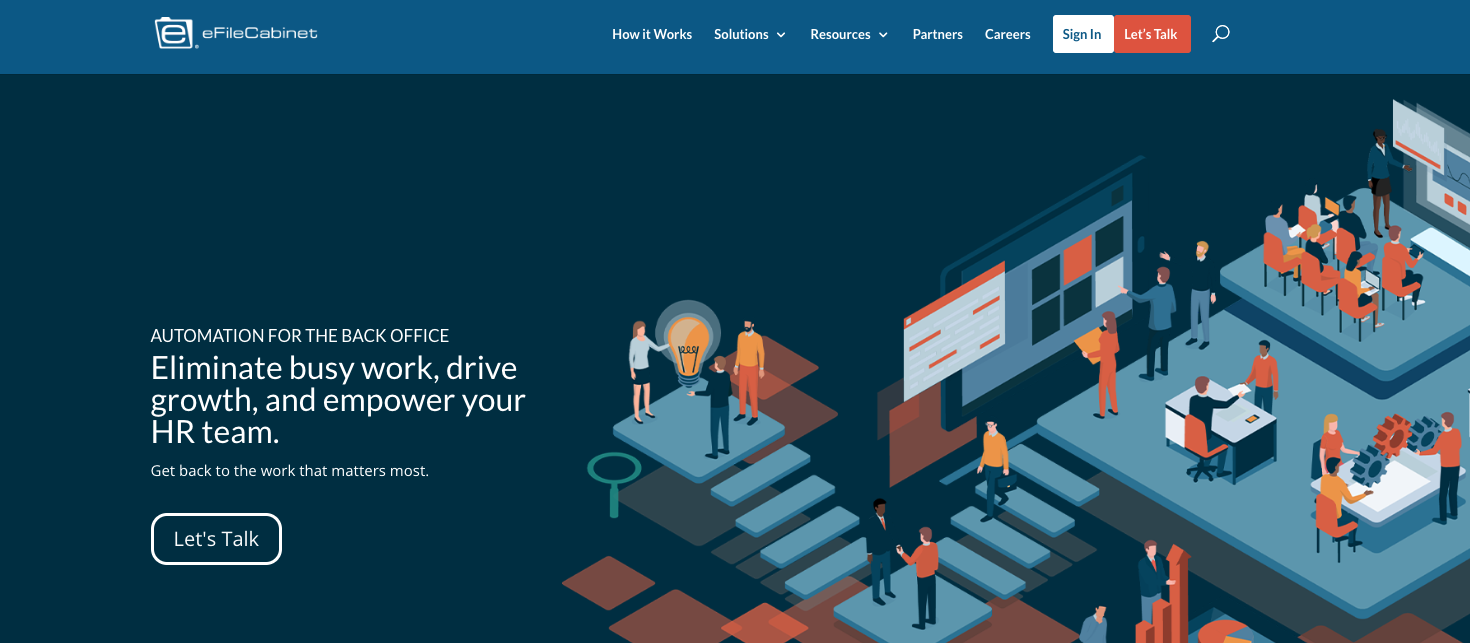Go to the Careers page
Screen dimensions: 1470x643
tap(1007, 34)
